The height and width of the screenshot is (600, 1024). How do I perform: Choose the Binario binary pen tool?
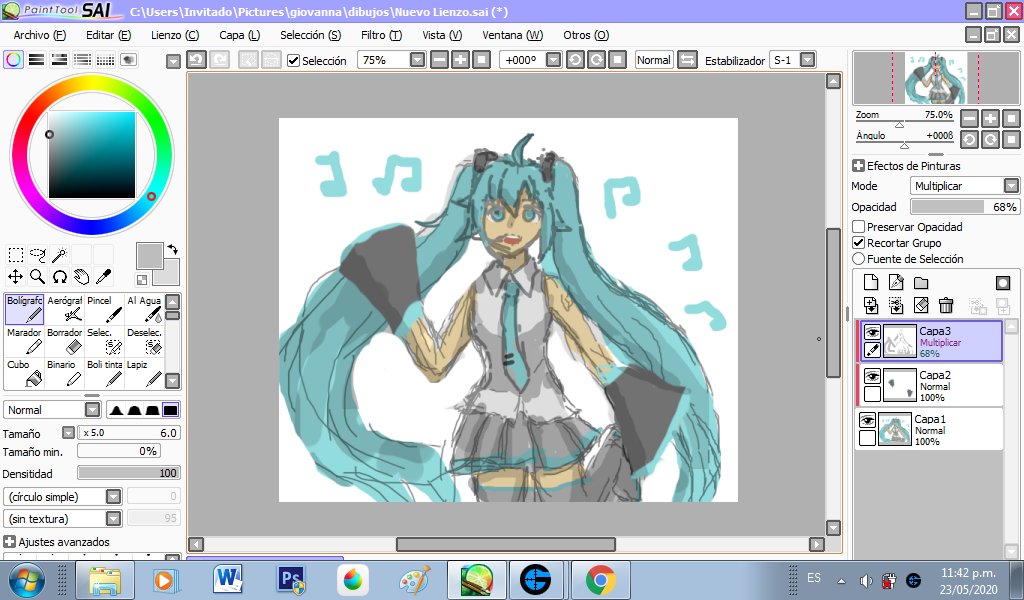click(65, 373)
